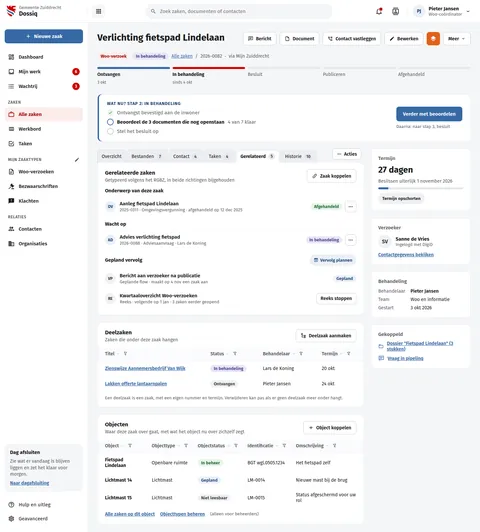Click the Bewerken button
This screenshot has height=532, width=480.
tap(404, 39)
